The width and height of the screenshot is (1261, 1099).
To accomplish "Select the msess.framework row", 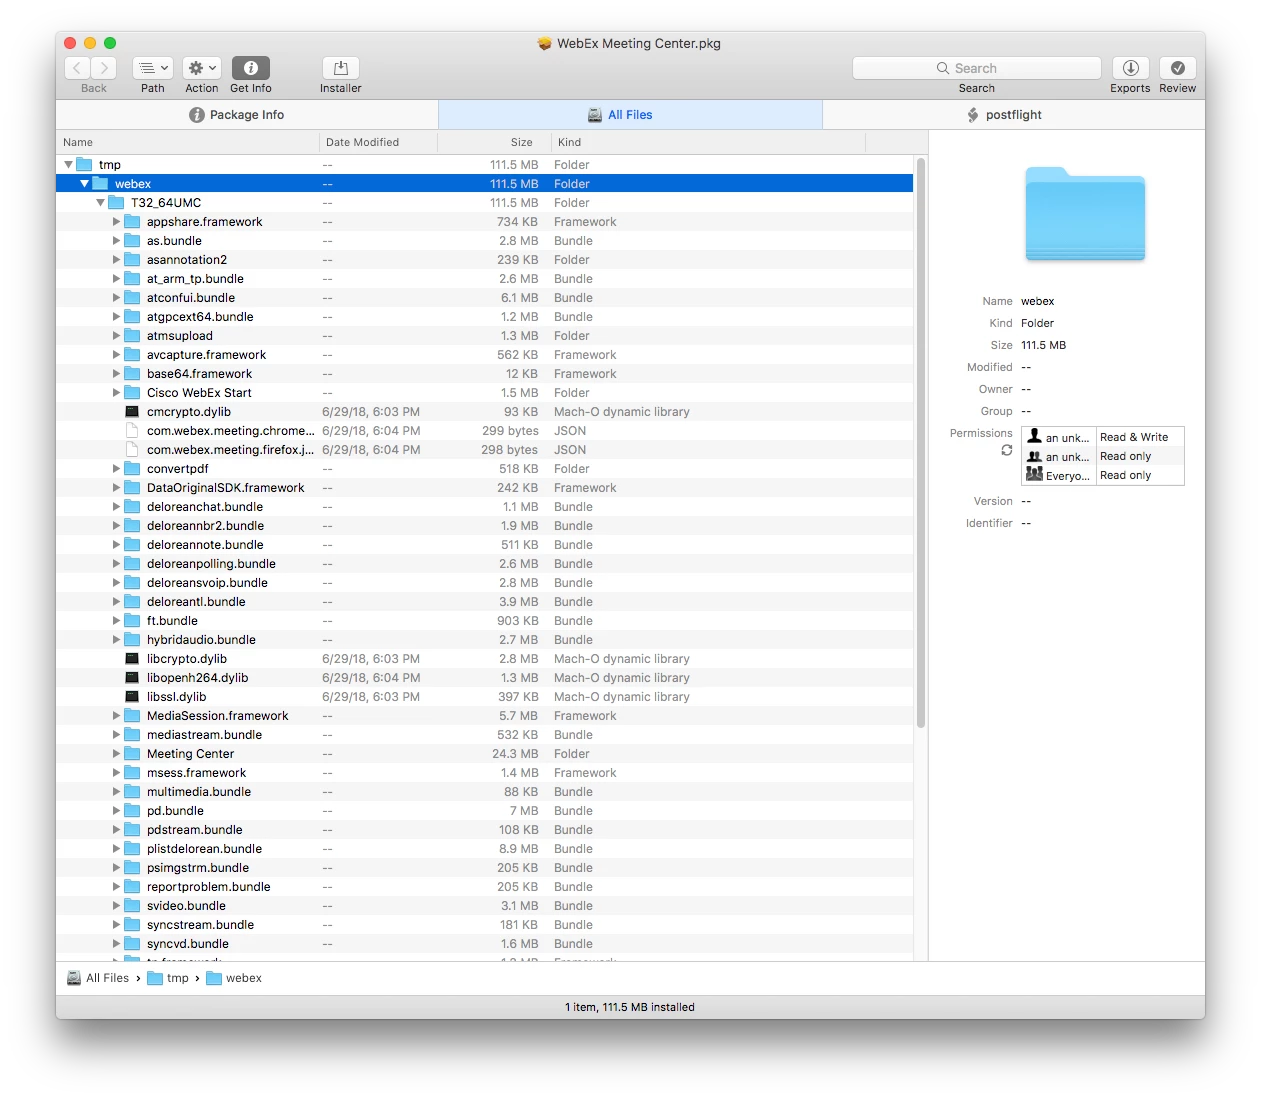I will (484, 773).
